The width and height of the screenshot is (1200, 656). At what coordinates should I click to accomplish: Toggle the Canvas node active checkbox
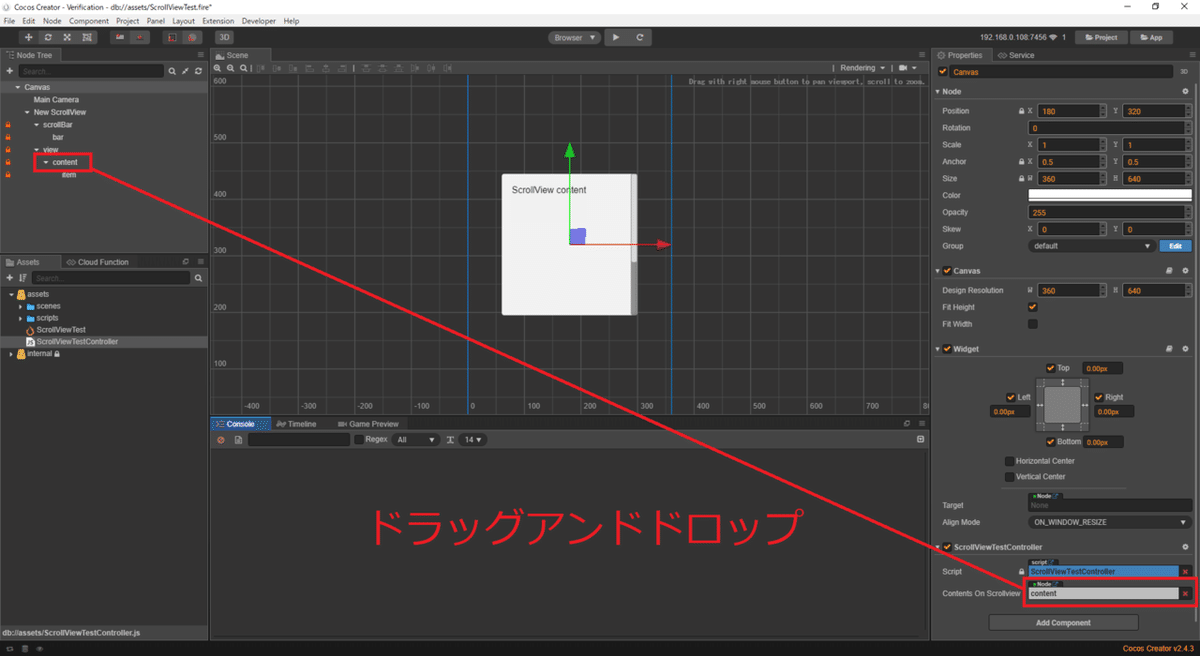(943, 72)
